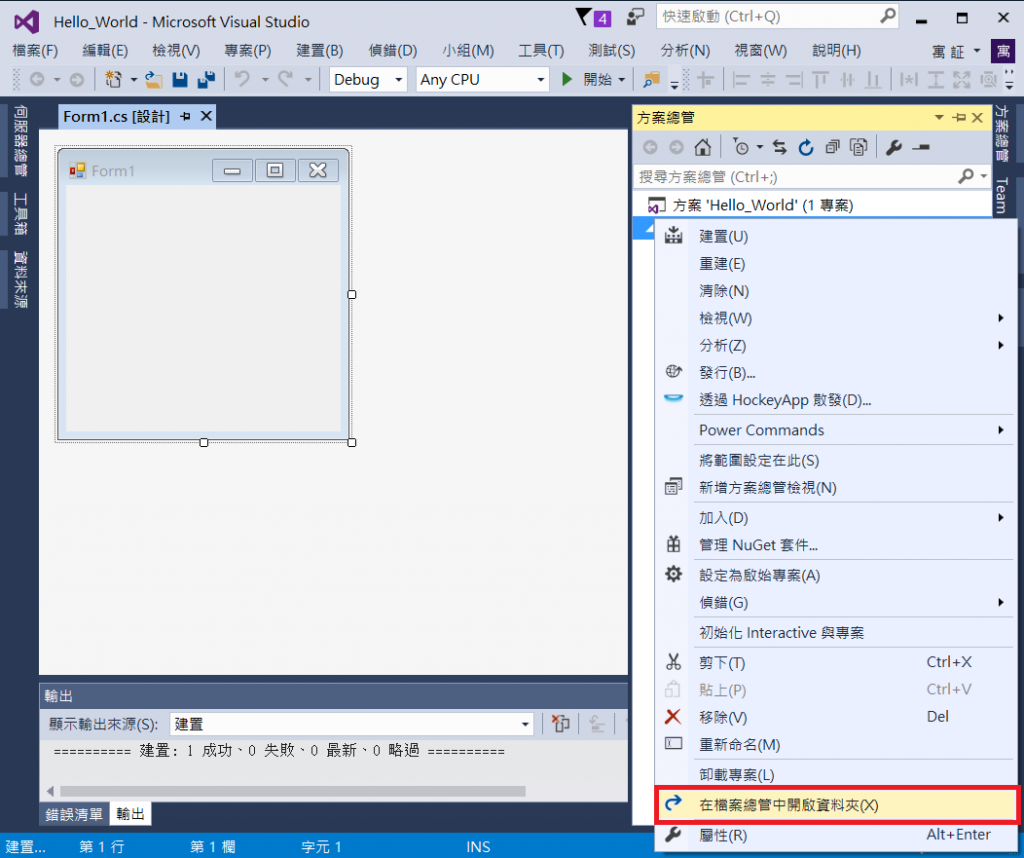Switch to the 錯誤清單 tab

click(74, 814)
